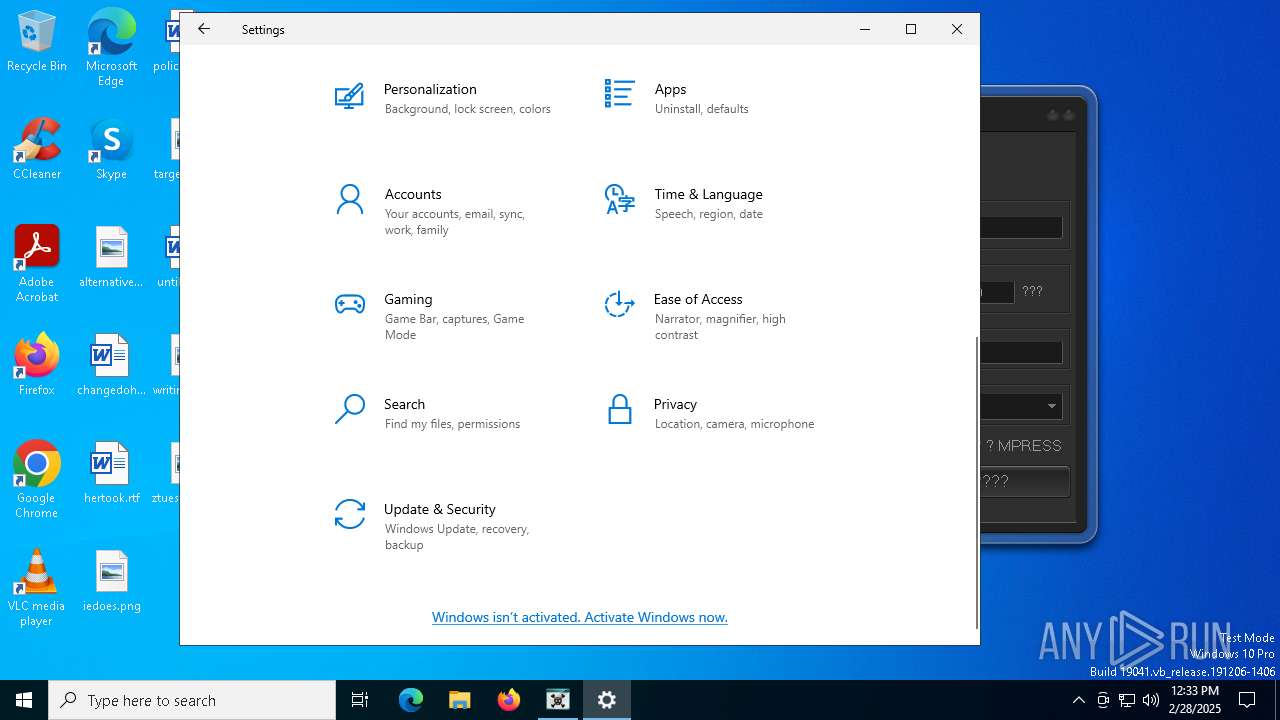The width and height of the screenshot is (1280, 720).
Task: Select iedoes.png file on desktop
Action: pos(111,581)
